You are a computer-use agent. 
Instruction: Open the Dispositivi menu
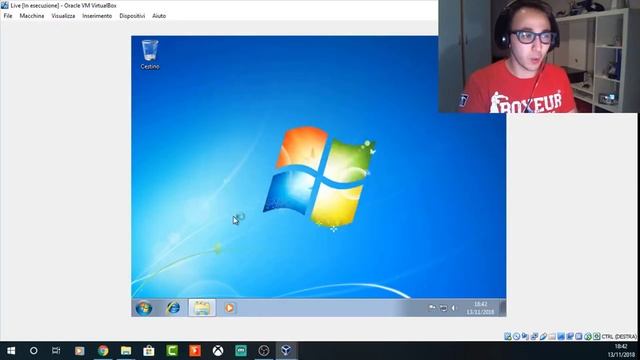point(132,16)
